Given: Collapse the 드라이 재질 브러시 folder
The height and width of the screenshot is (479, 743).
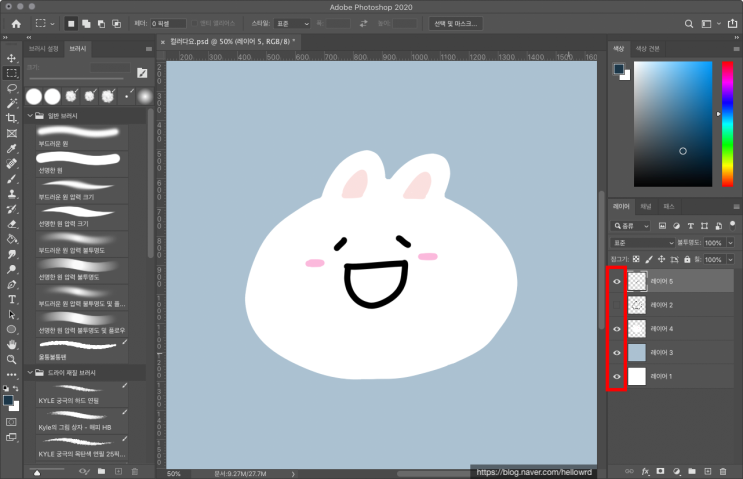Looking at the screenshot, I should (30, 372).
